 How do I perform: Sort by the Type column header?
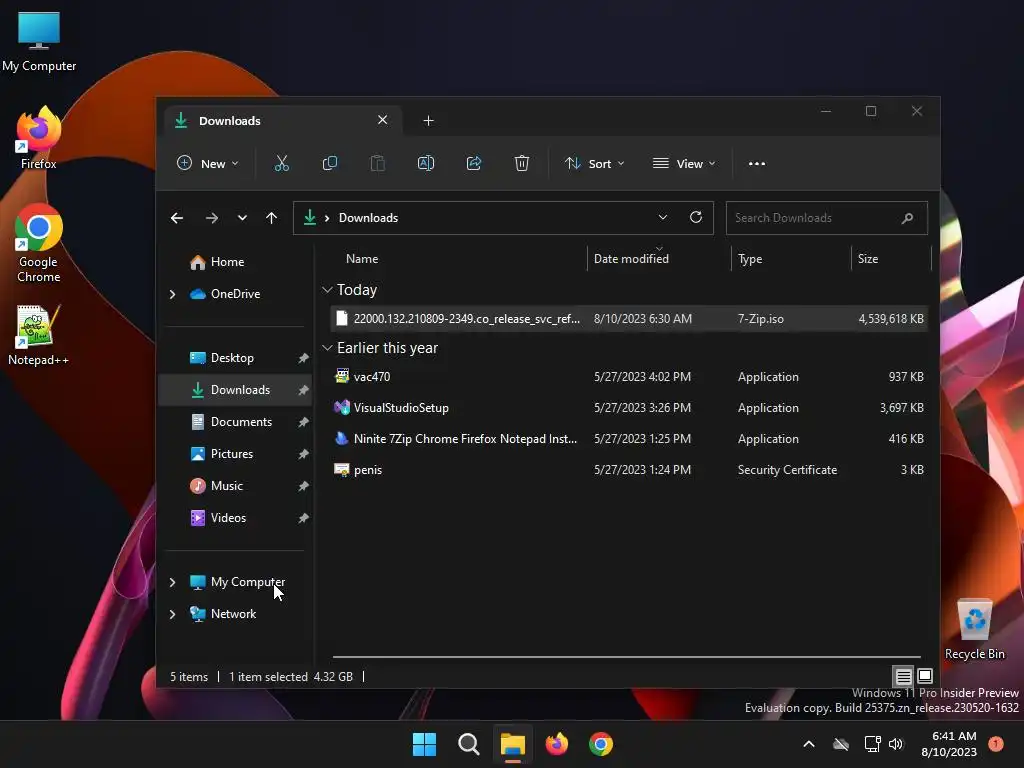tap(790, 259)
